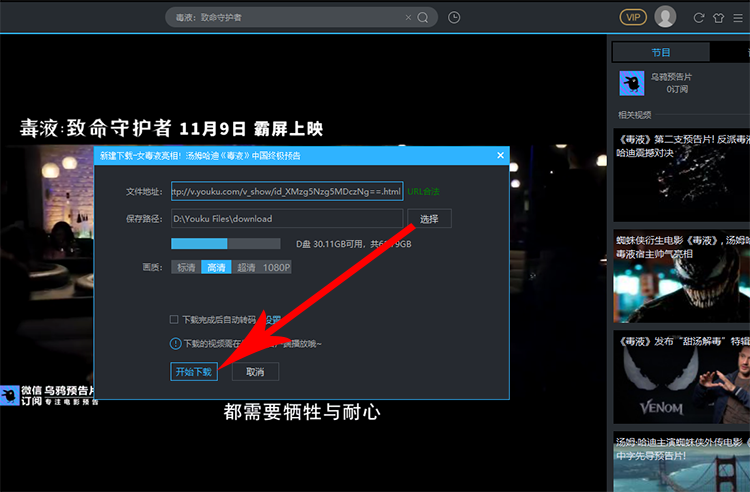Image resolution: width=750 pixels, height=492 pixels.
Task: Click the 文件地址 URL input field
Action: pyautogui.click(x=287, y=191)
